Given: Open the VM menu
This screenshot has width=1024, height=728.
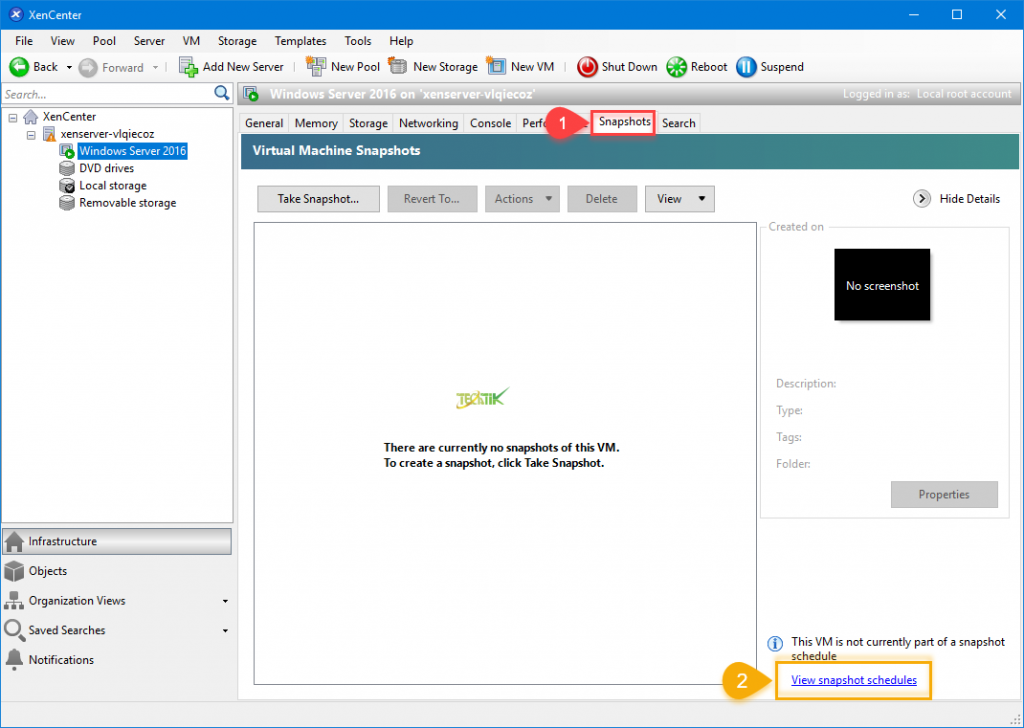Looking at the screenshot, I should pyautogui.click(x=190, y=41).
